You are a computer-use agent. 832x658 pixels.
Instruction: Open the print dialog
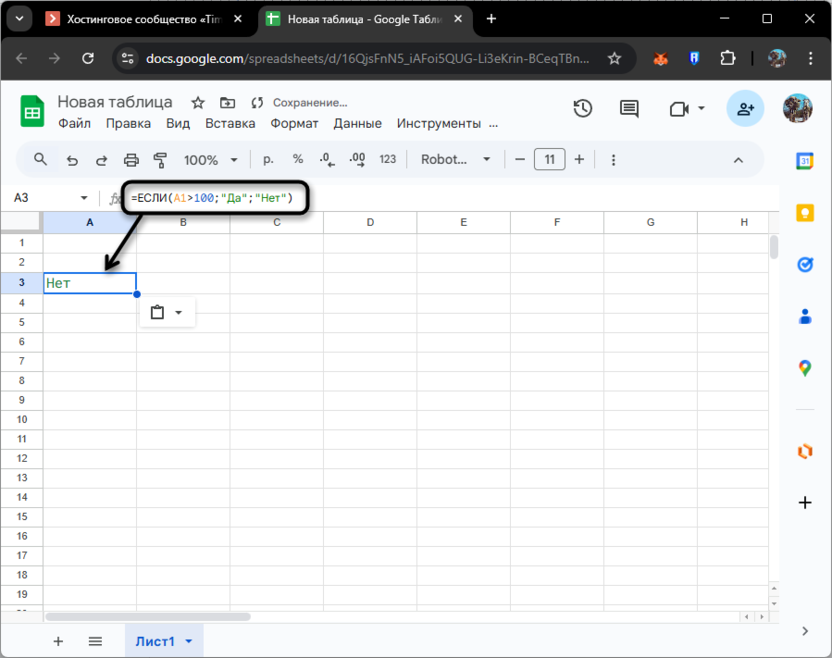(130, 159)
